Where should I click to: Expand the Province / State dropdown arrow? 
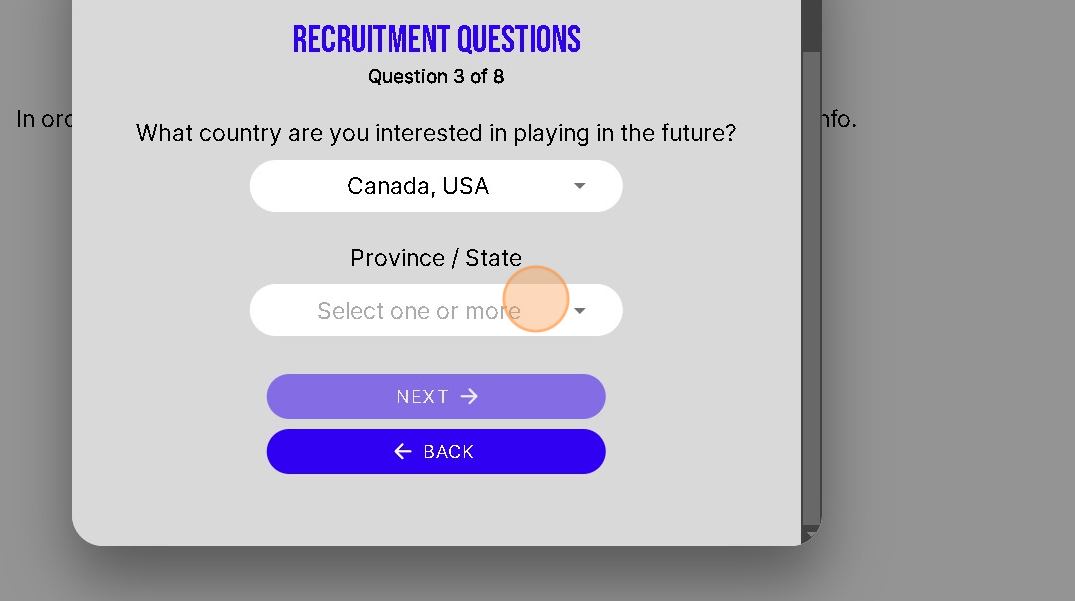pos(579,311)
